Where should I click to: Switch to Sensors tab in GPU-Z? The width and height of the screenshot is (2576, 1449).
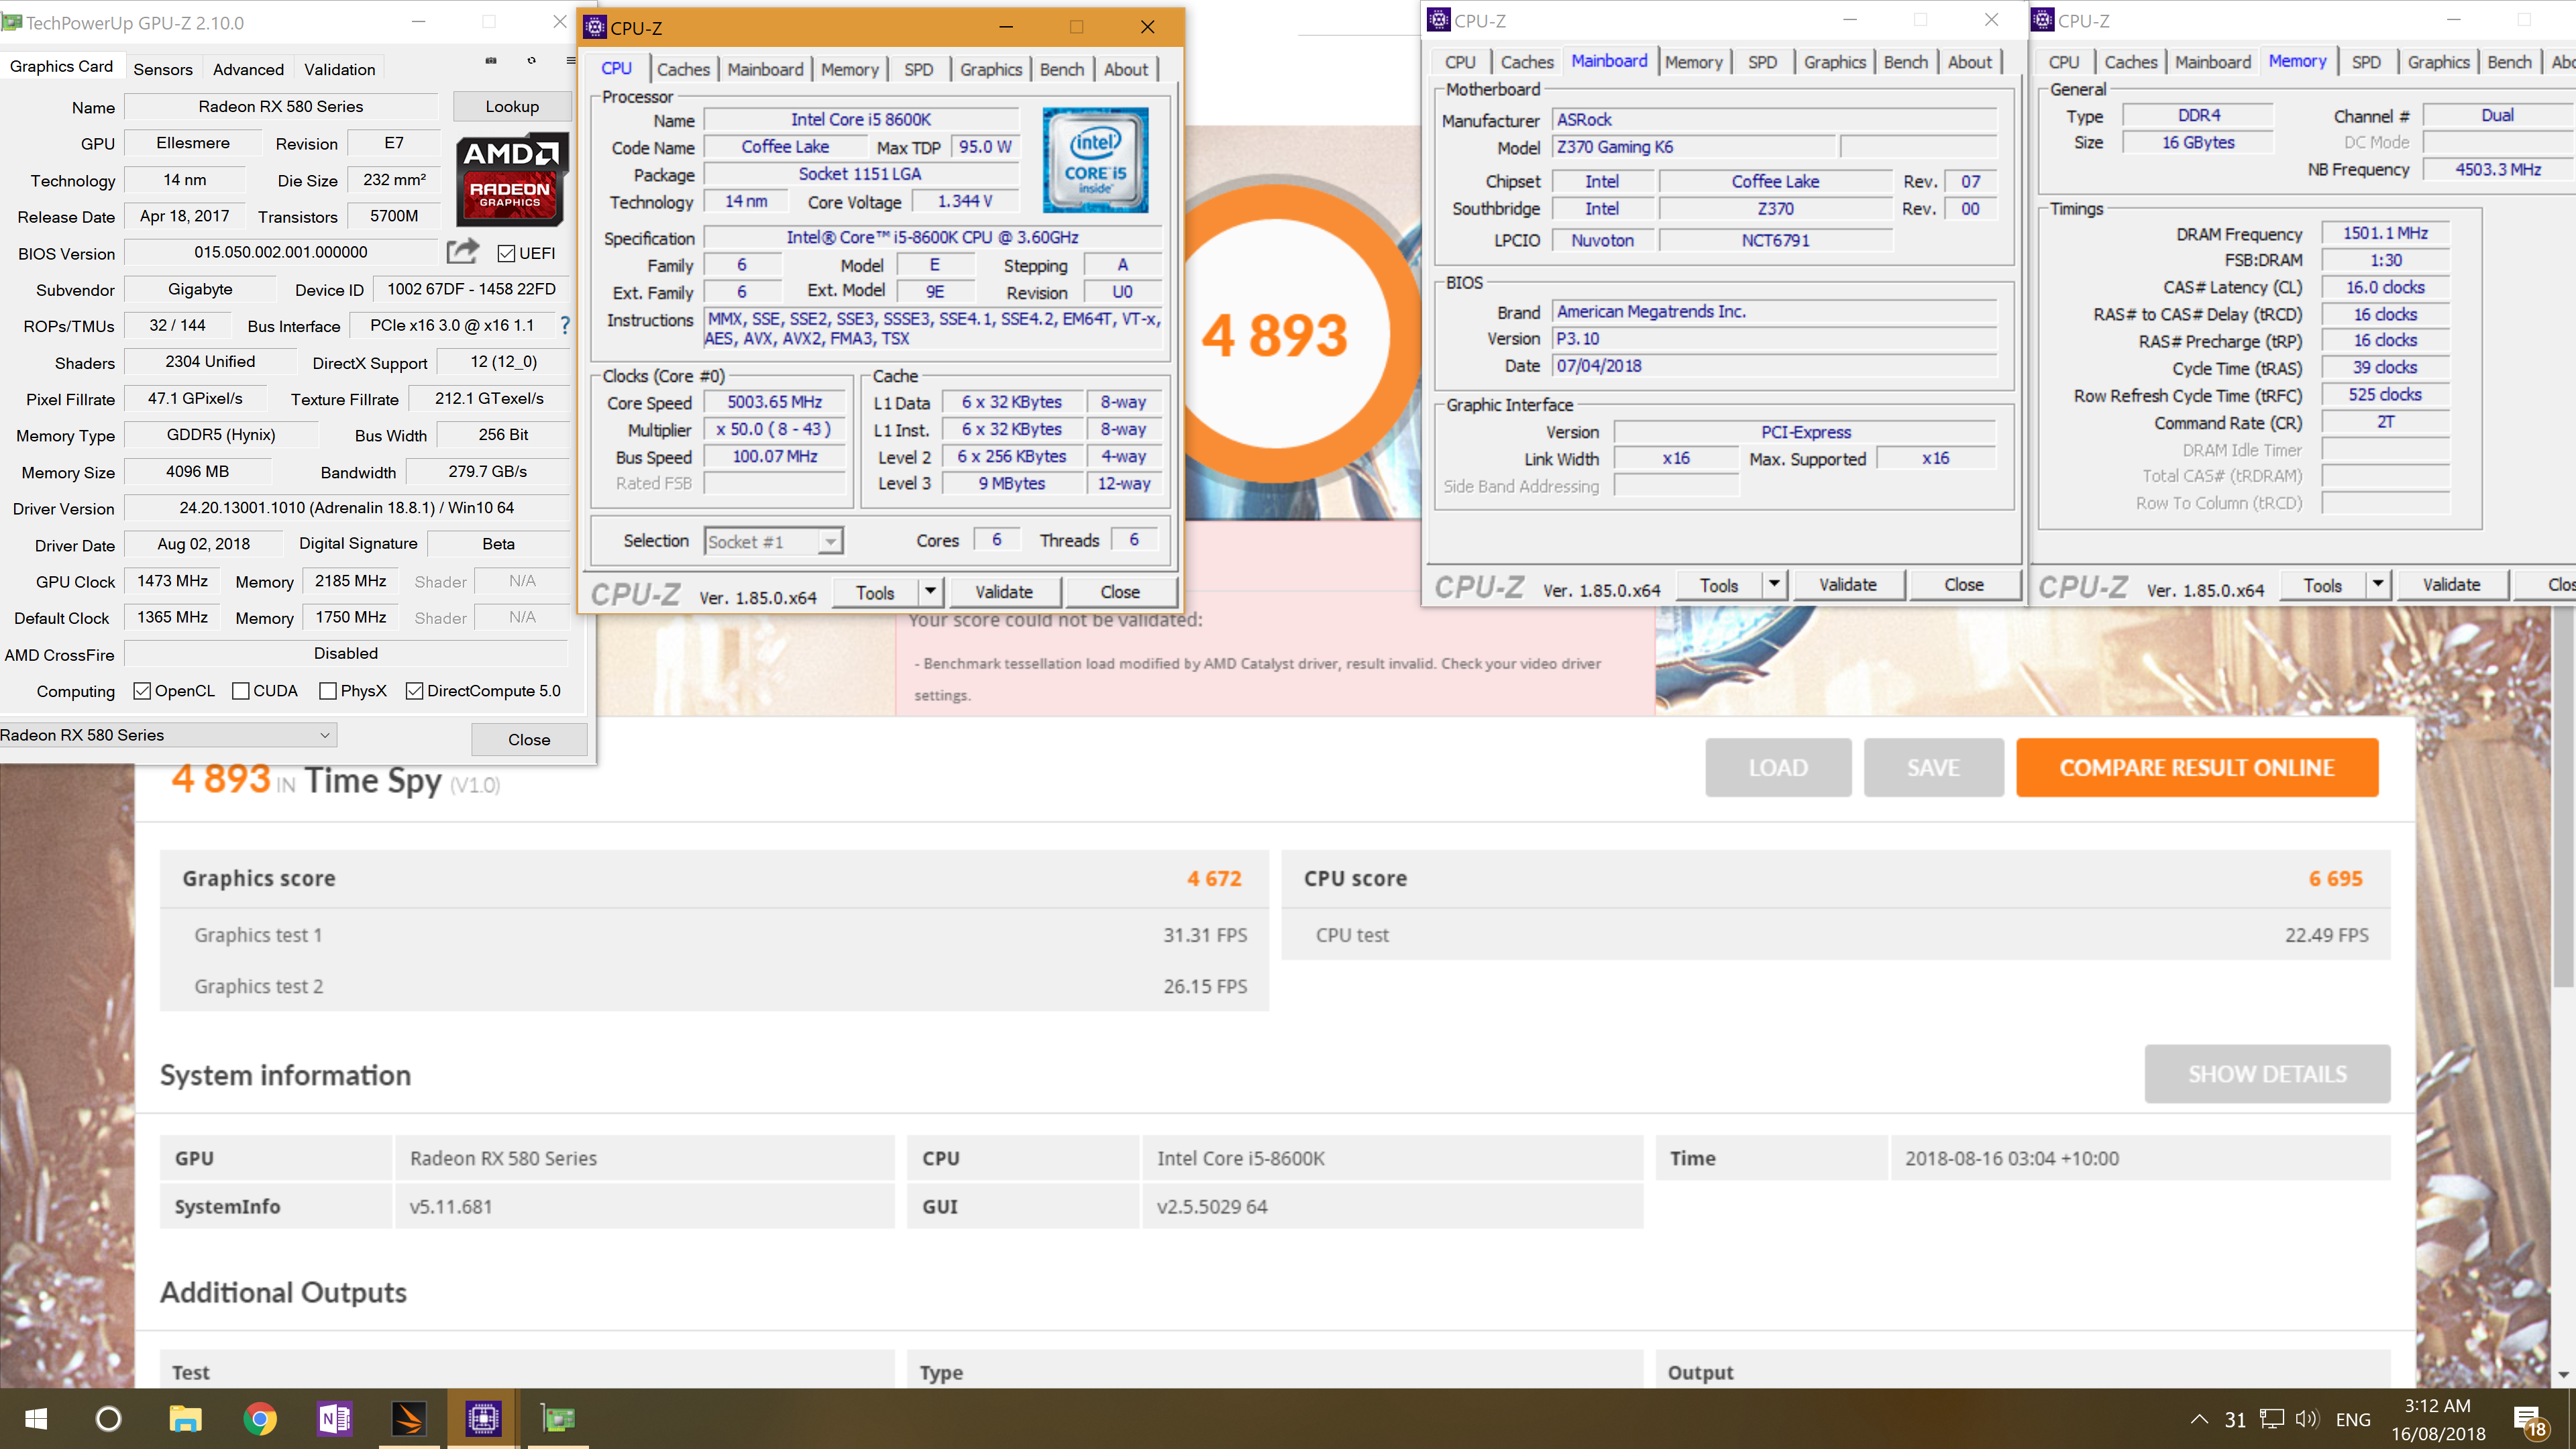click(x=163, y=69)
